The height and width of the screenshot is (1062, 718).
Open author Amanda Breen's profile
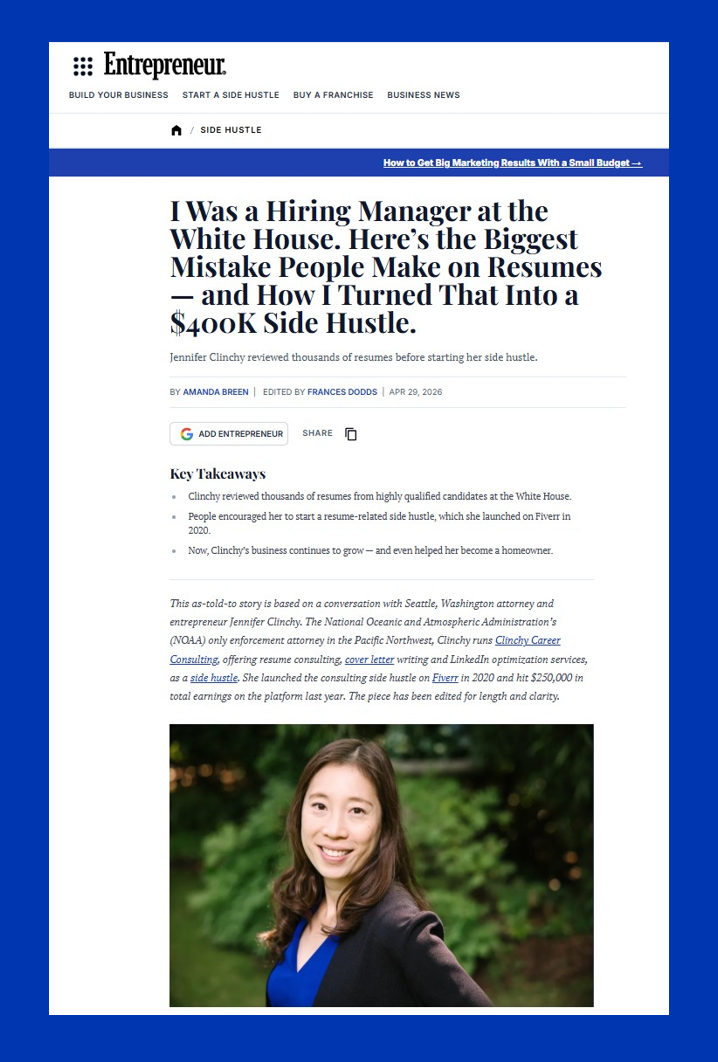[x=215, y=392]
